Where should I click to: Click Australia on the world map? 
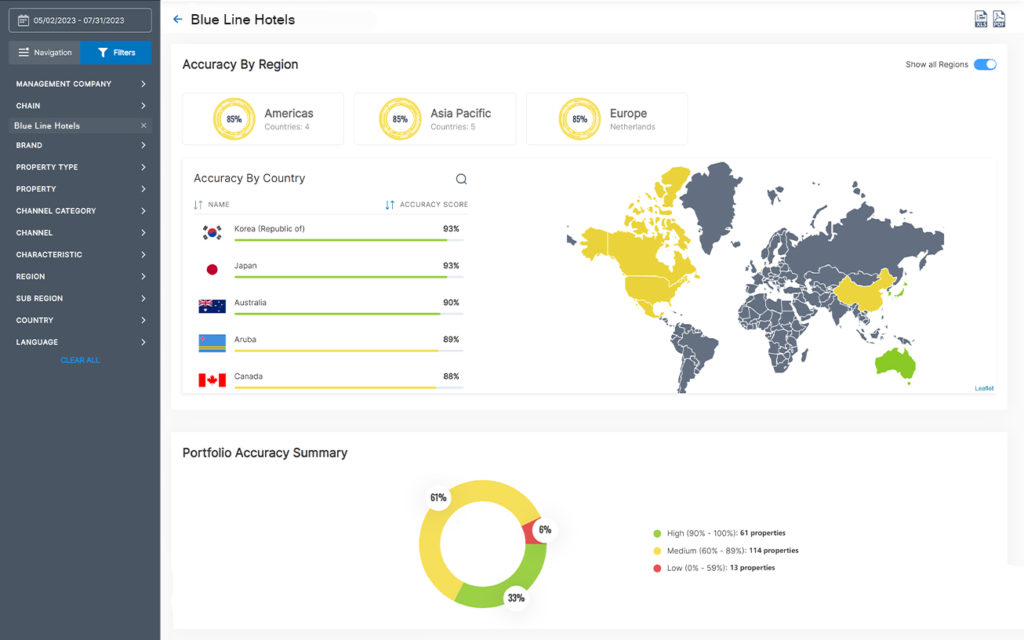tap(895, 363)
